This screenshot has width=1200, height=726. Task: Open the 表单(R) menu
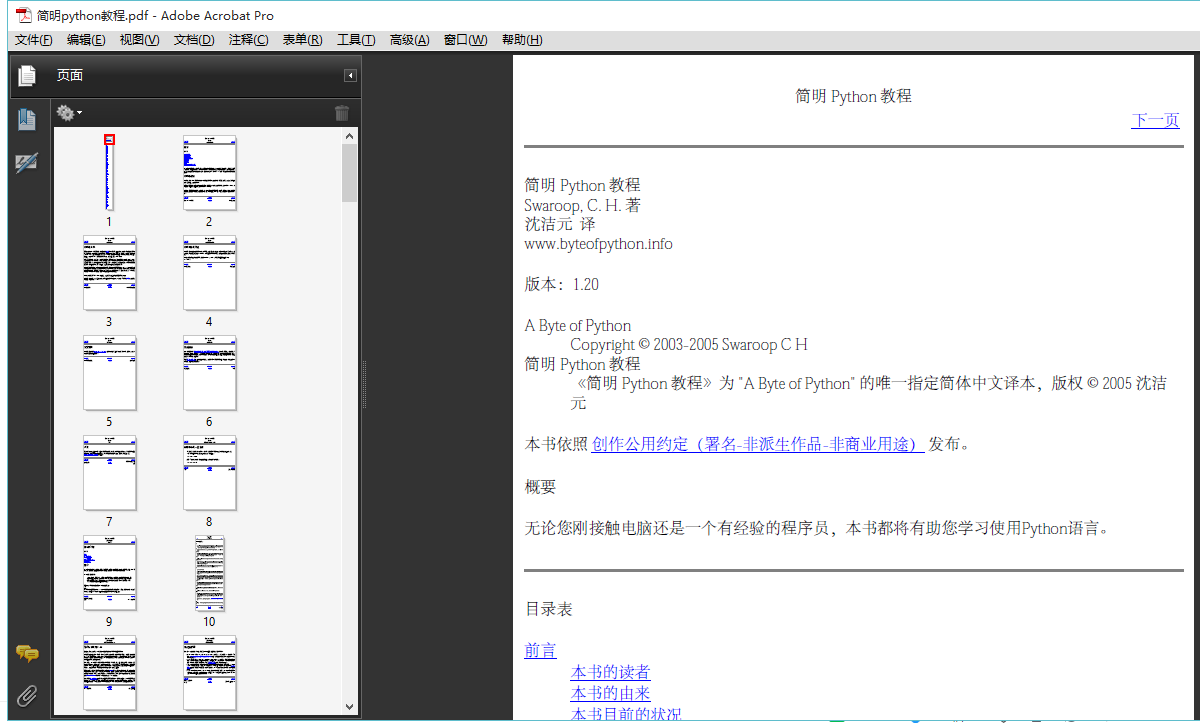302,40
